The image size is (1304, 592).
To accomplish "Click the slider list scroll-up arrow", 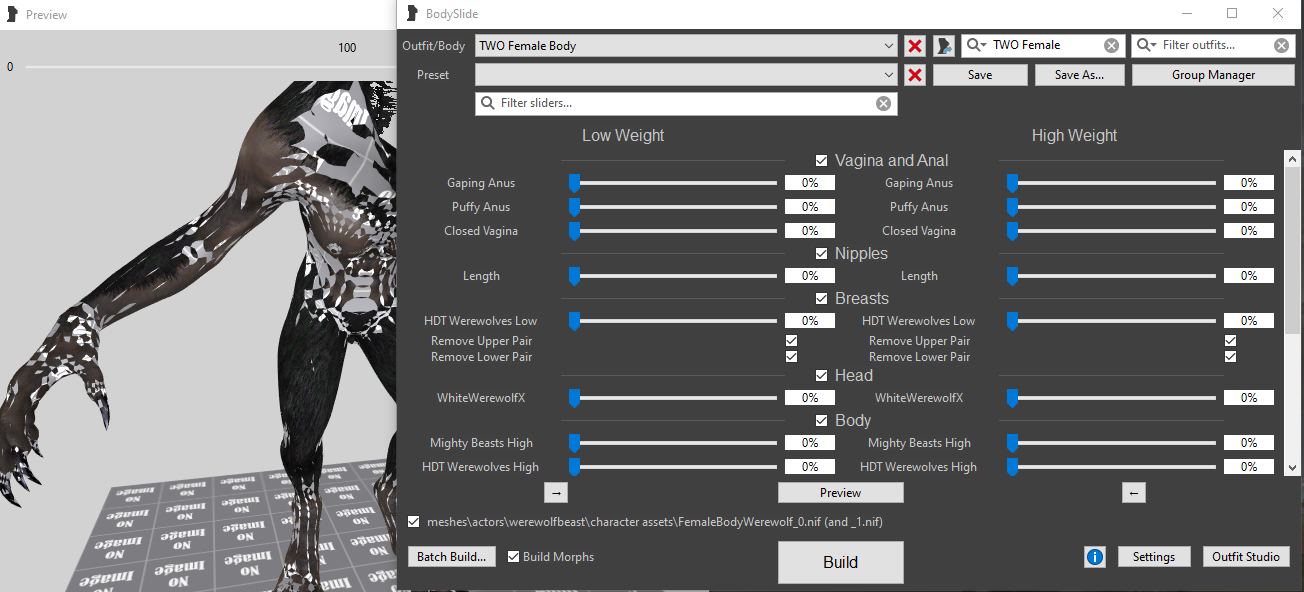I will coord(1292,159).
